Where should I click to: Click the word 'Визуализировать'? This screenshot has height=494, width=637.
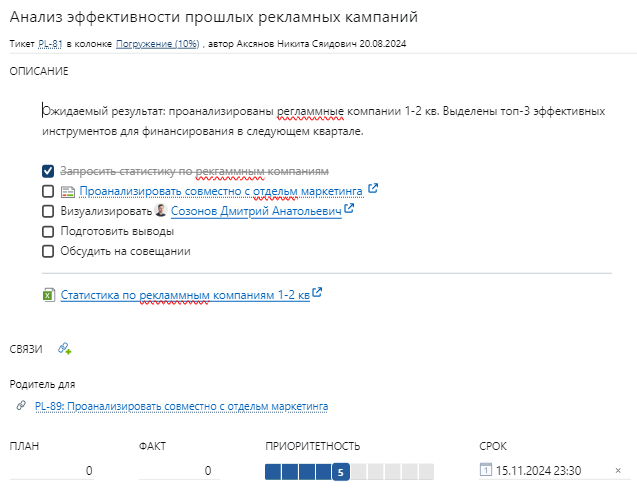point(106,211)
